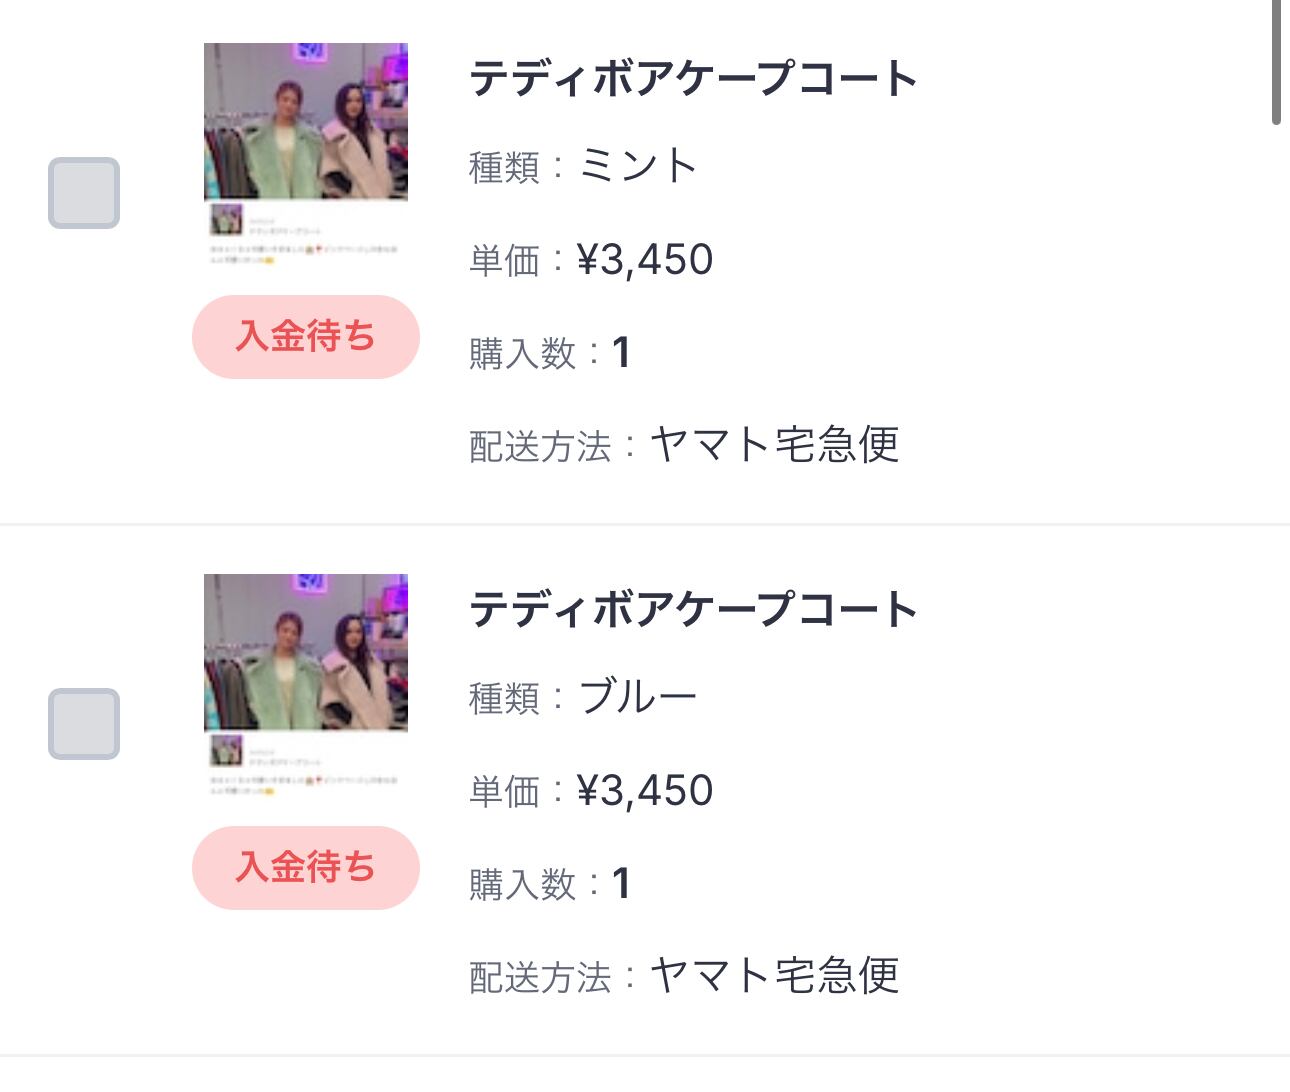Click ヤマト宅急便 shipping method for ミント item
This screenshot has width=1290, height=1092.
pyautogui.click(x=774, y=445)
